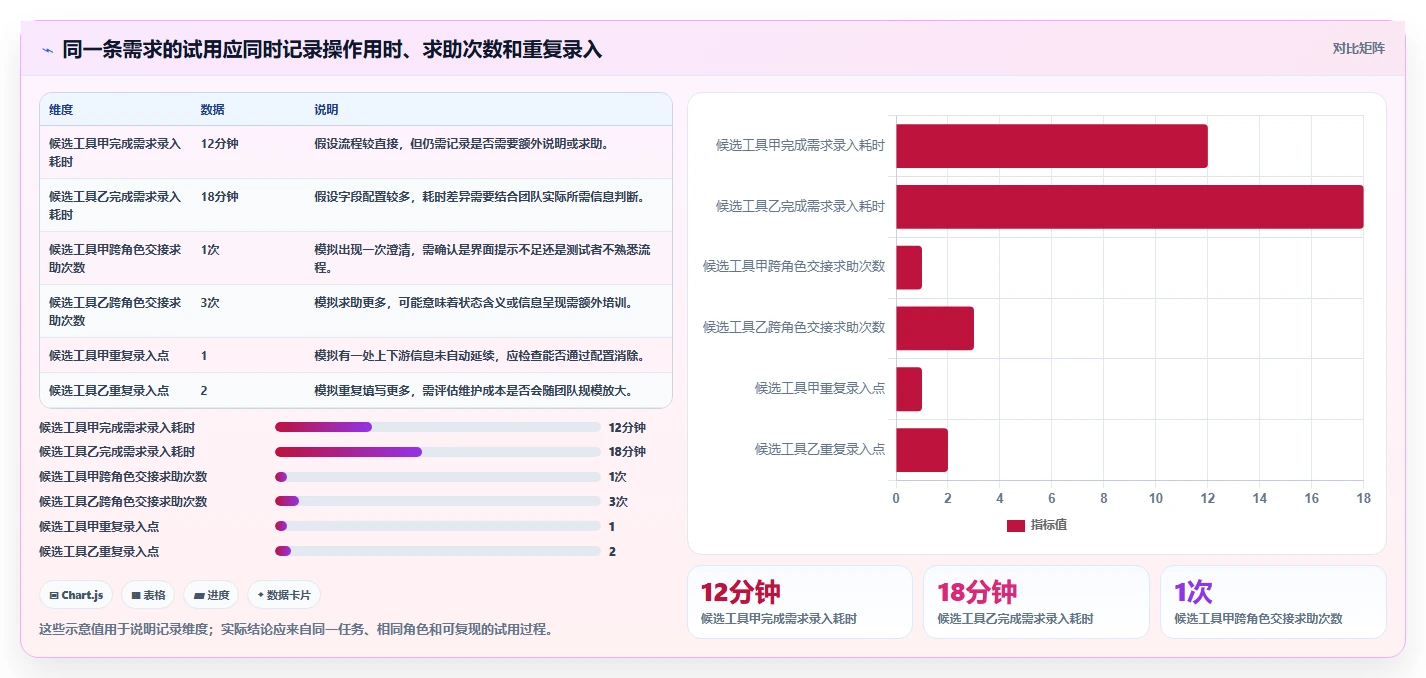Click progress bar for 候选工具甲重复录入点
This screenshot has width=1426, height=678.
(x=438, y=526)
